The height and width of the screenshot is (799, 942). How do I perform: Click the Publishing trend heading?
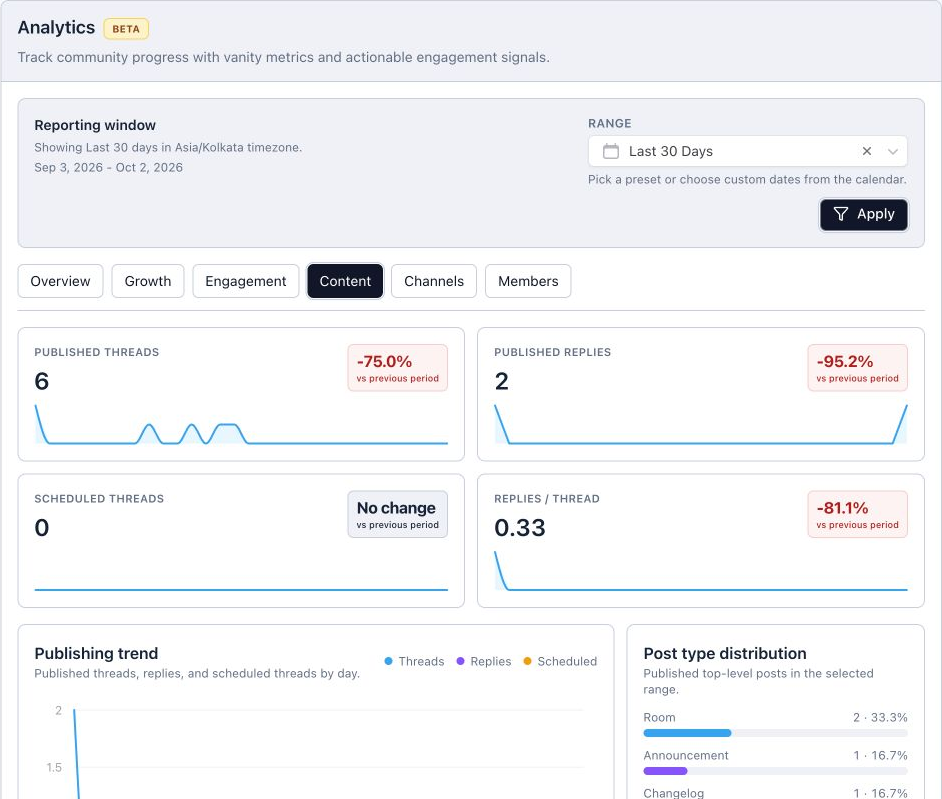click(x=96, y=653)
